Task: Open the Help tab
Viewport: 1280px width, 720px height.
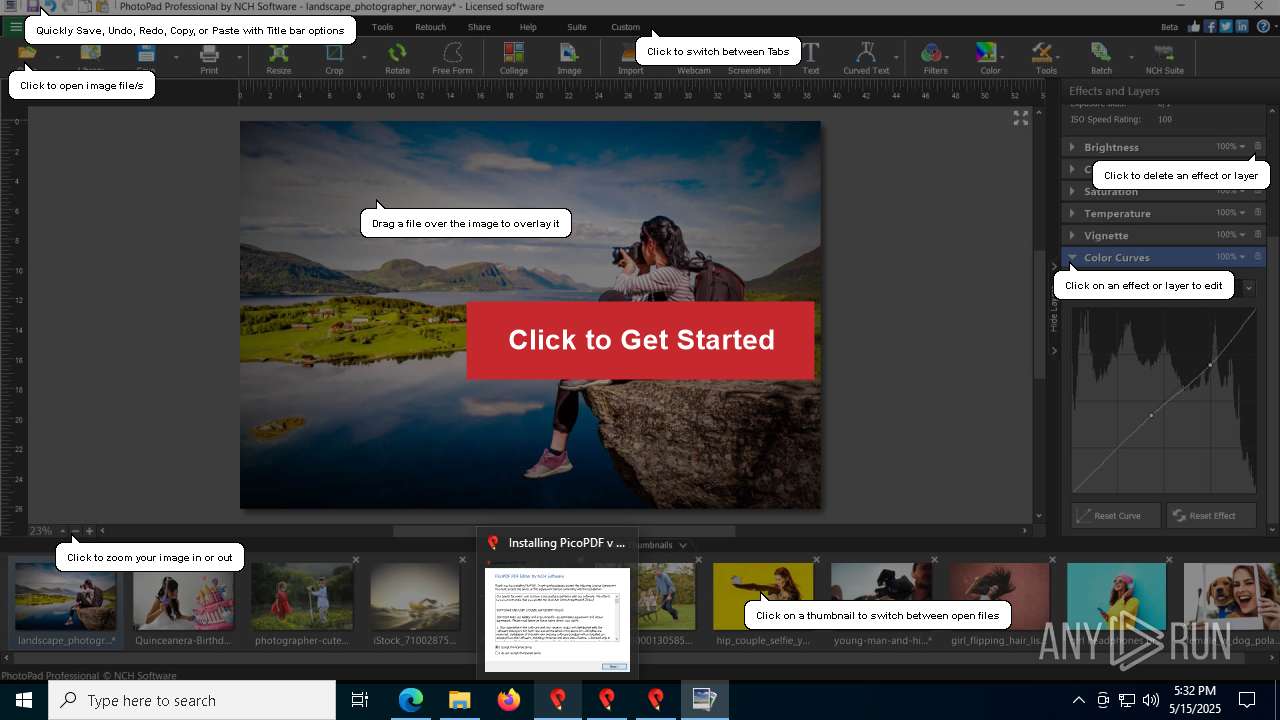Action: tap(528, 27)
